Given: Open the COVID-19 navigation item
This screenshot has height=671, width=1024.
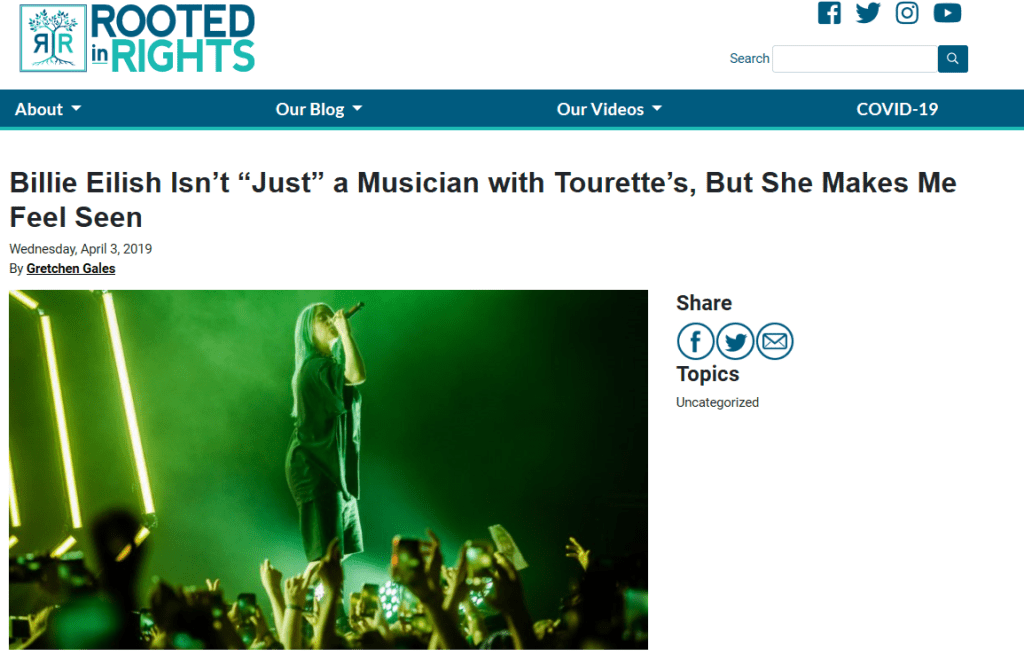Looking at the screenshot, I should (897, 109).
